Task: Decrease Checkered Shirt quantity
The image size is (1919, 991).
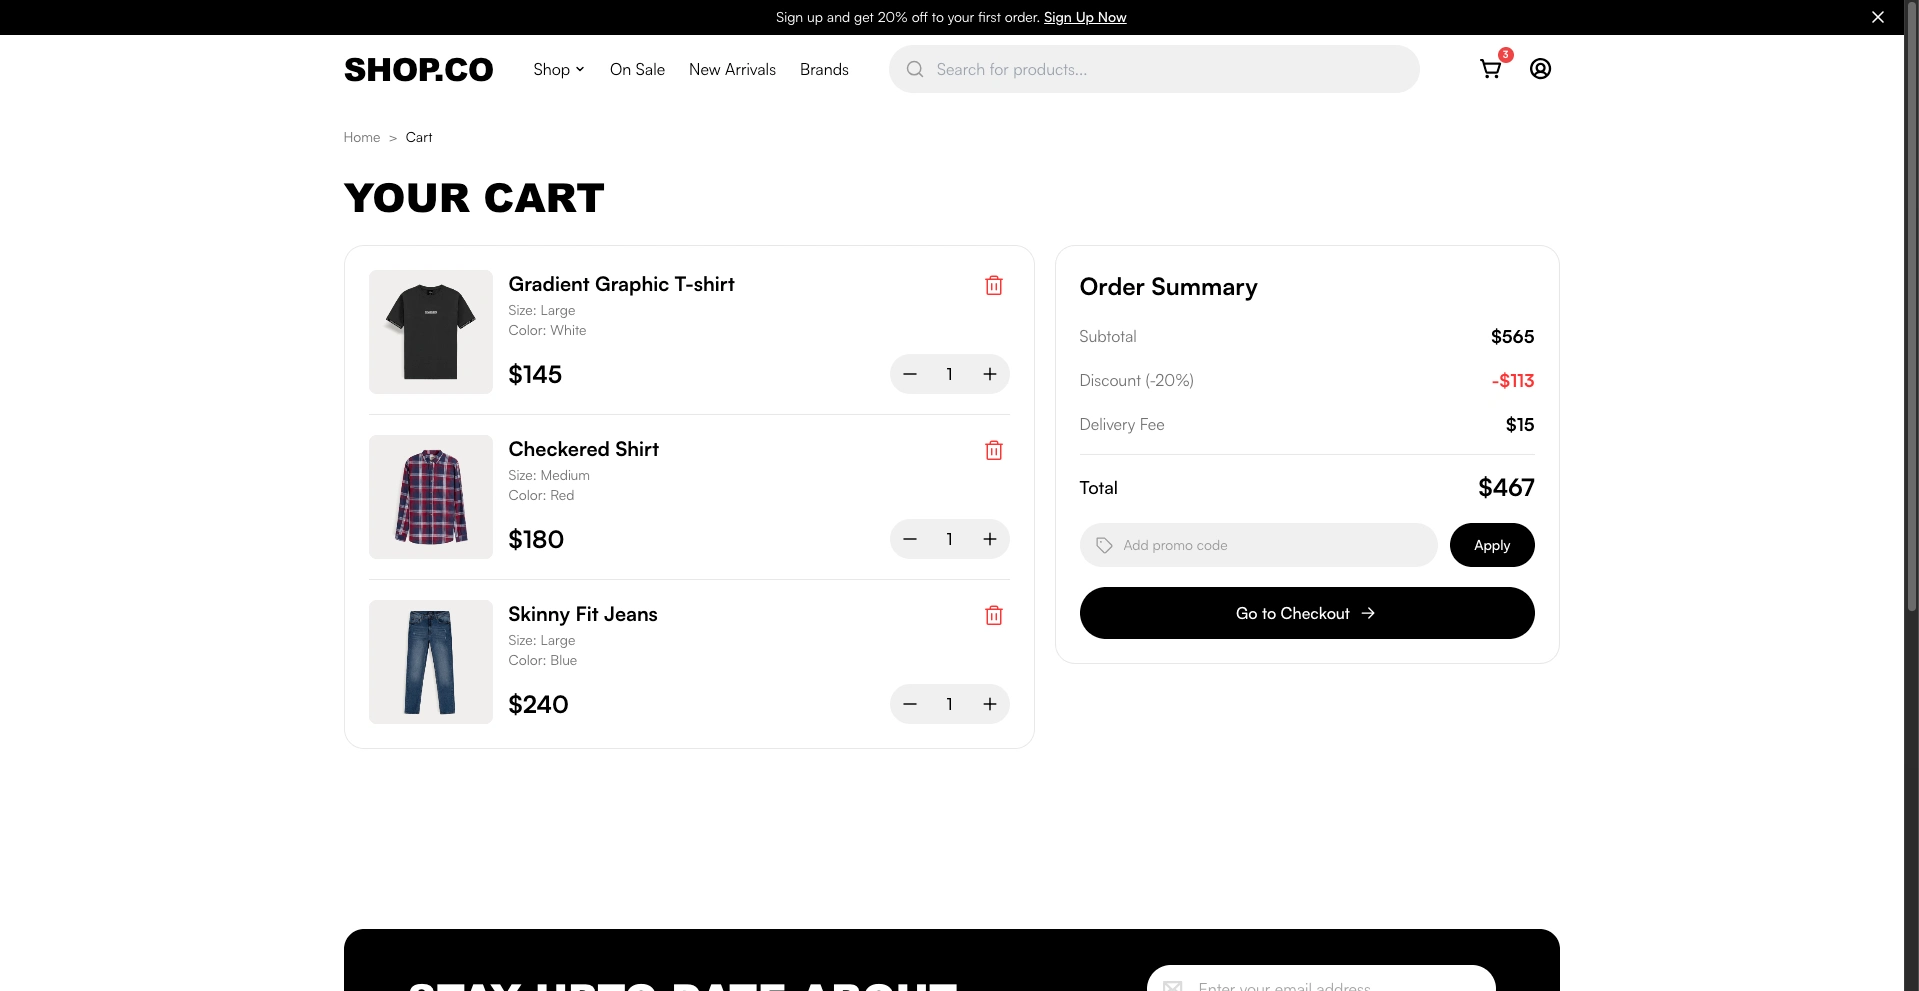Action: click(910, 539)
